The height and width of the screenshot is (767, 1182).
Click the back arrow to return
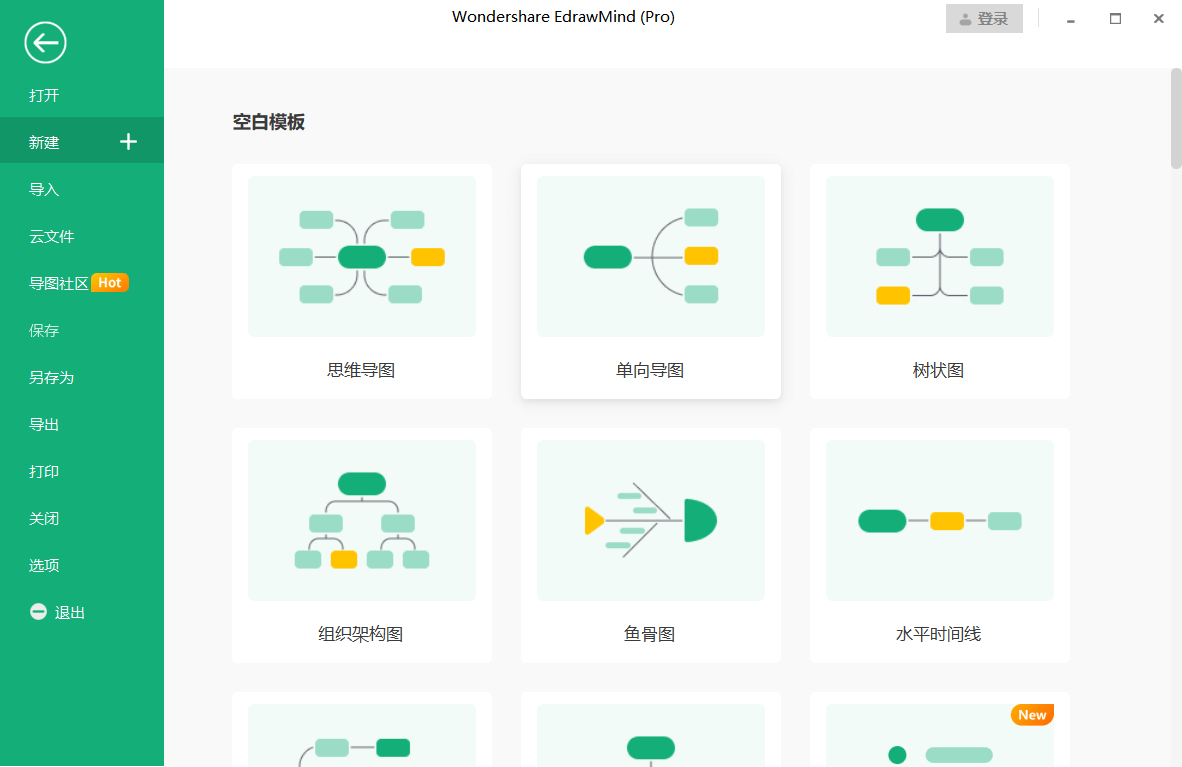(x=44, y=43)
